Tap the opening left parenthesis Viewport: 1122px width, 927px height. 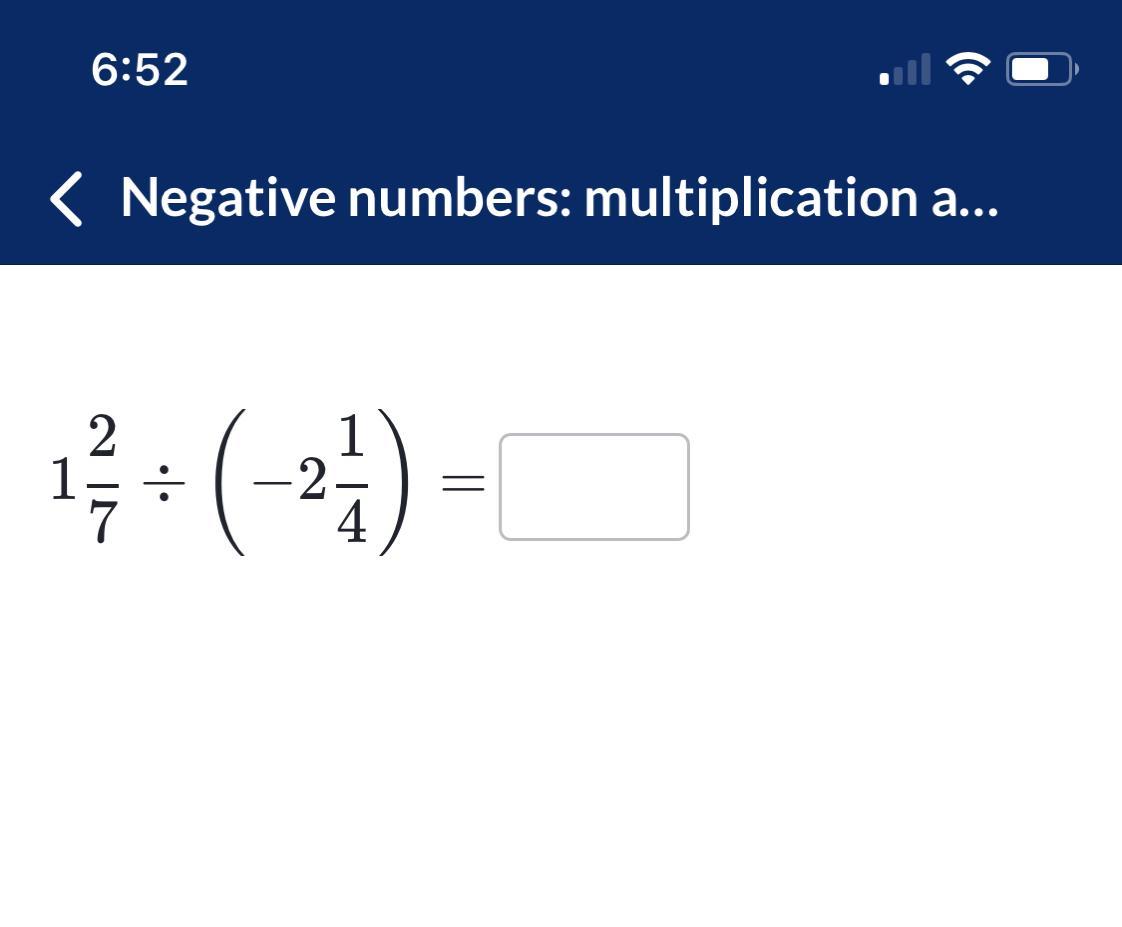[230, 481]
